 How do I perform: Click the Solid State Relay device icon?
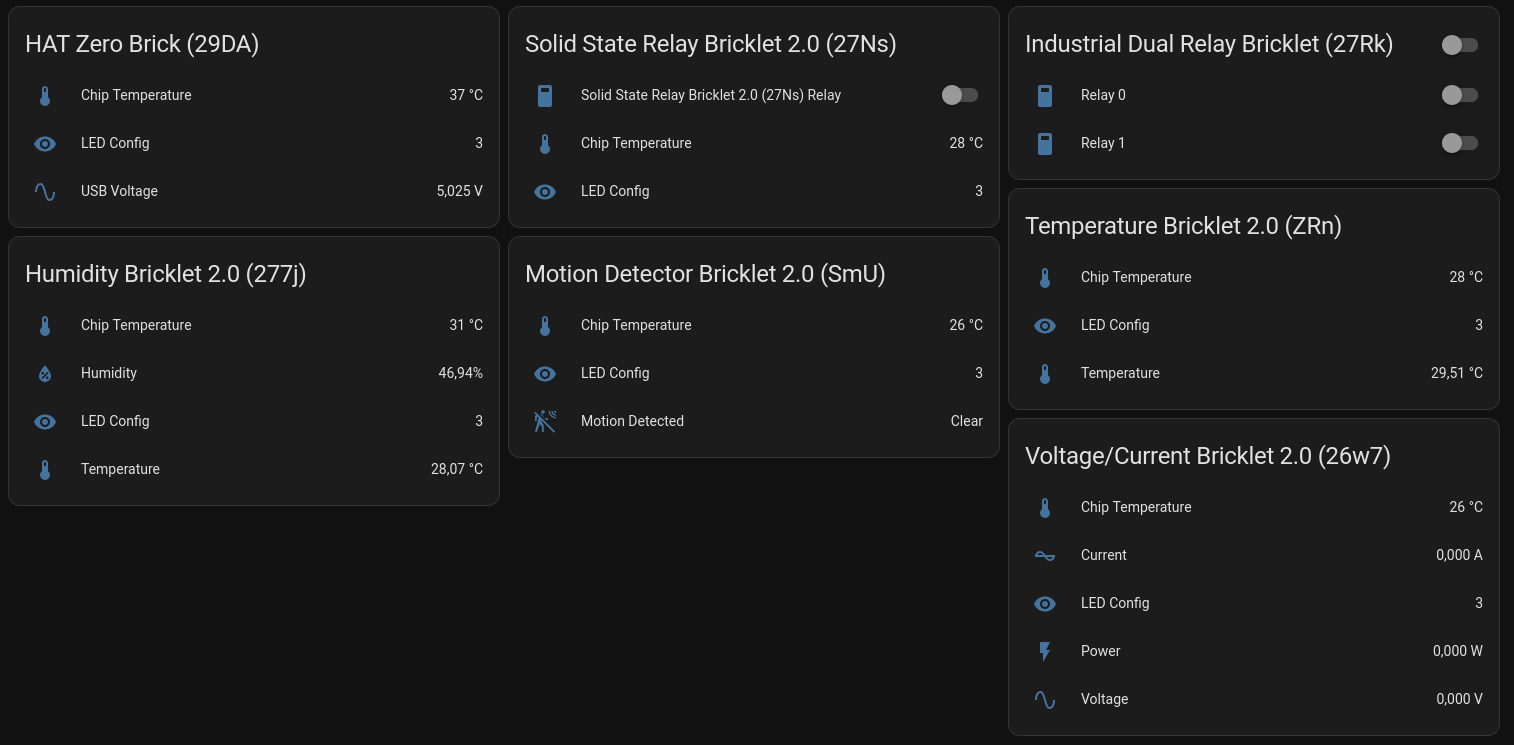(x=545, y=96)
